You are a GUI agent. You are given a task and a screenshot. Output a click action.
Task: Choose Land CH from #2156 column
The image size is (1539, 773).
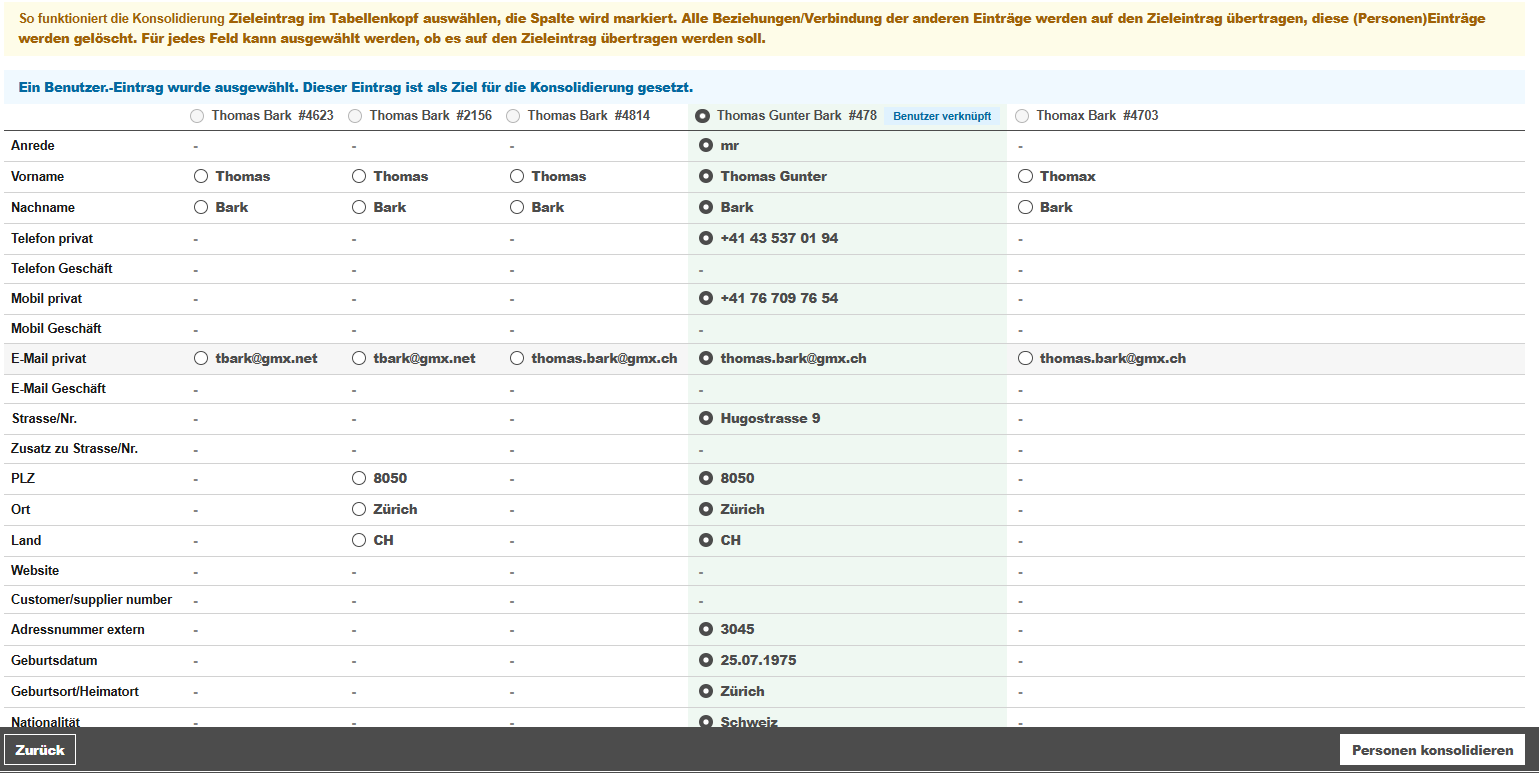click(x=359, y=540)
